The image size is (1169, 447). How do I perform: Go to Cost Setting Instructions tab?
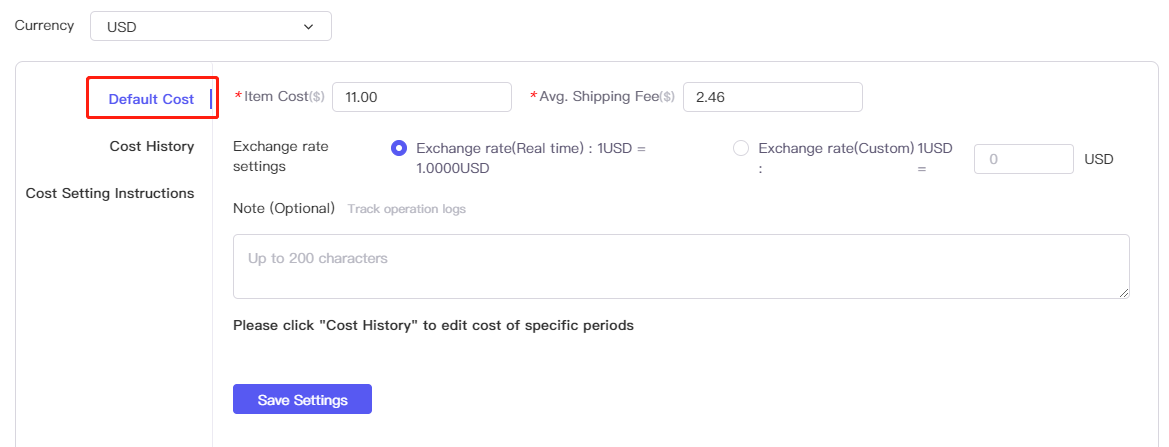pos(110,193)
